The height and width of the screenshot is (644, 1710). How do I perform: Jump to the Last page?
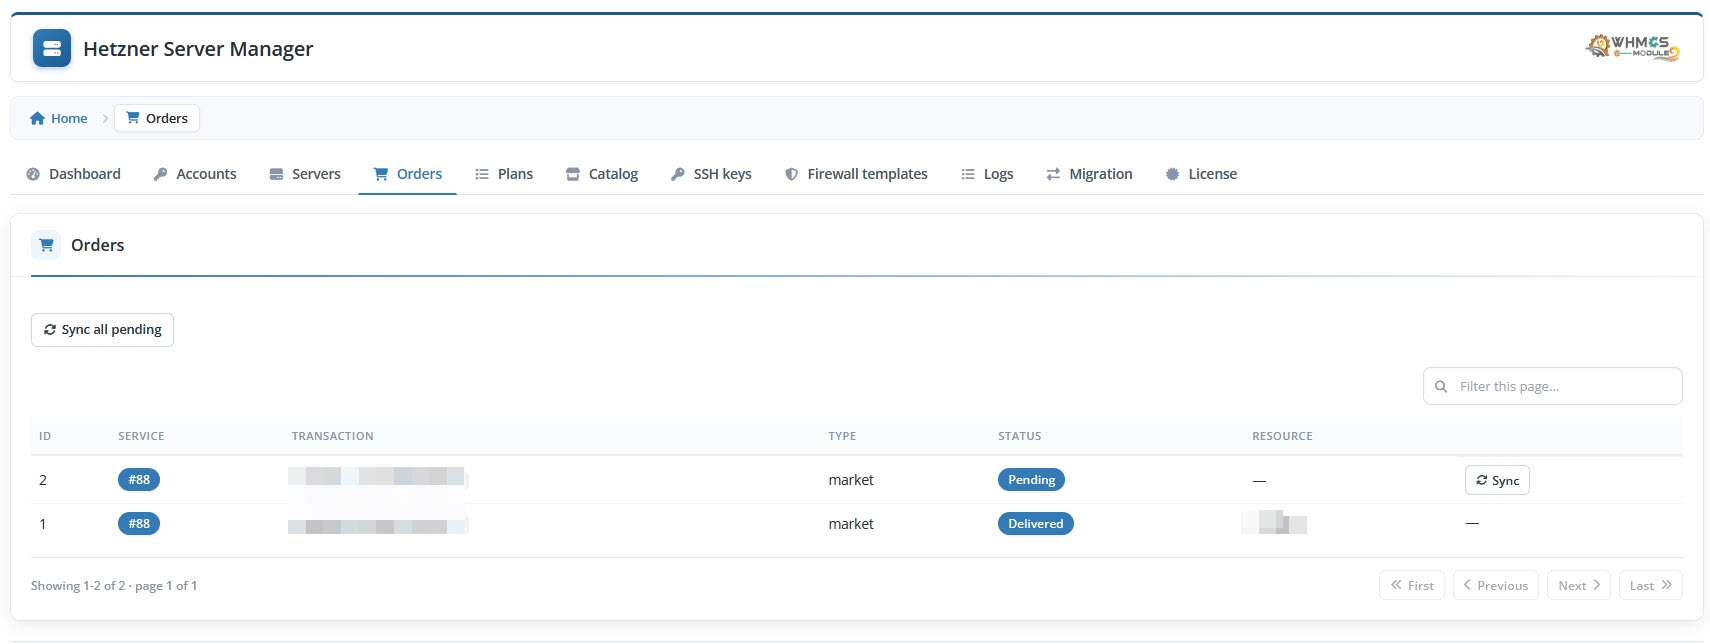(1651, 585)
